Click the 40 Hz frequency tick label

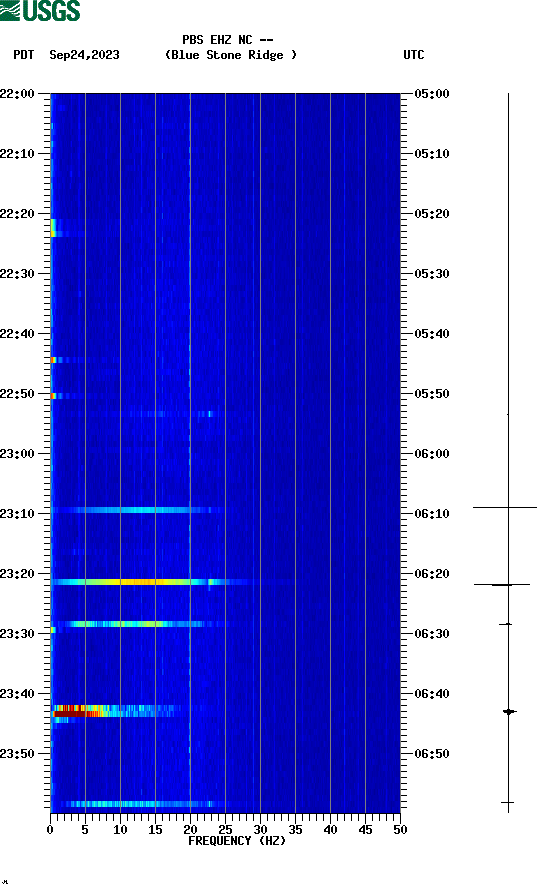coord(330,830)
